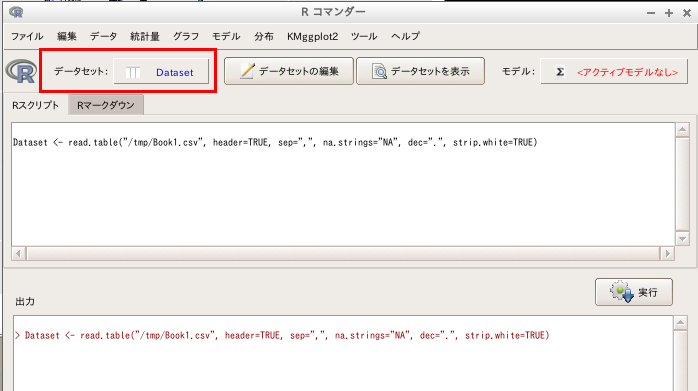Click script pane scroll right arrow
Image resolution: width=698 pixels, height=391 pixels.
667,253
